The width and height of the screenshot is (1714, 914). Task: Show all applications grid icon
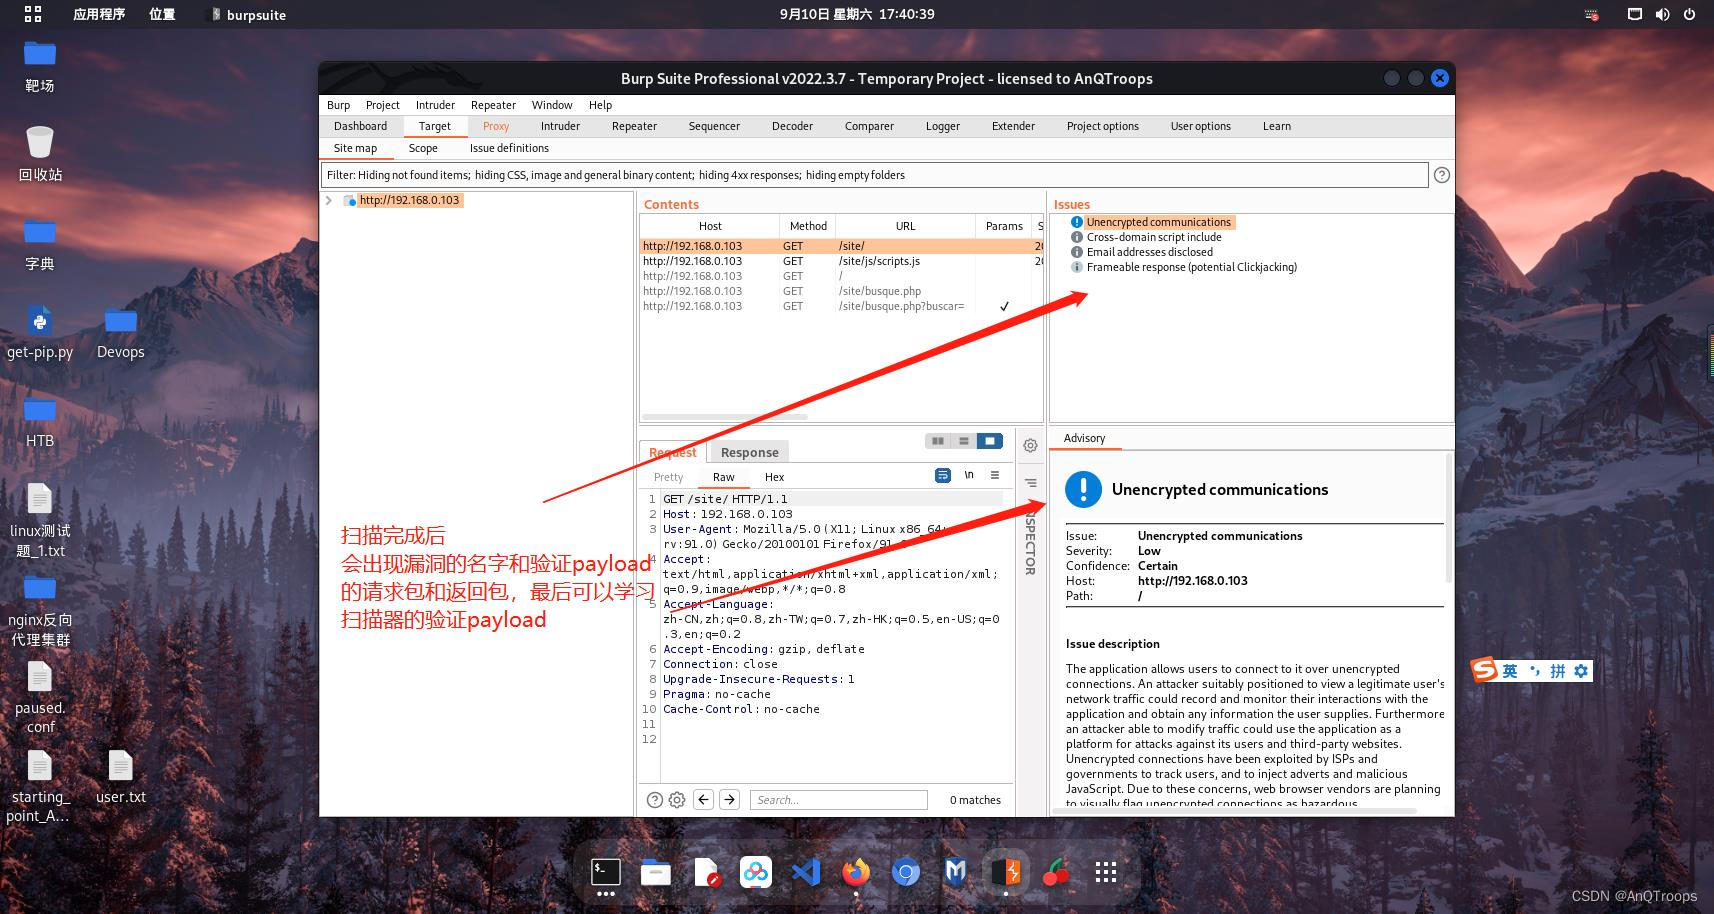(x=1105, y=873)
